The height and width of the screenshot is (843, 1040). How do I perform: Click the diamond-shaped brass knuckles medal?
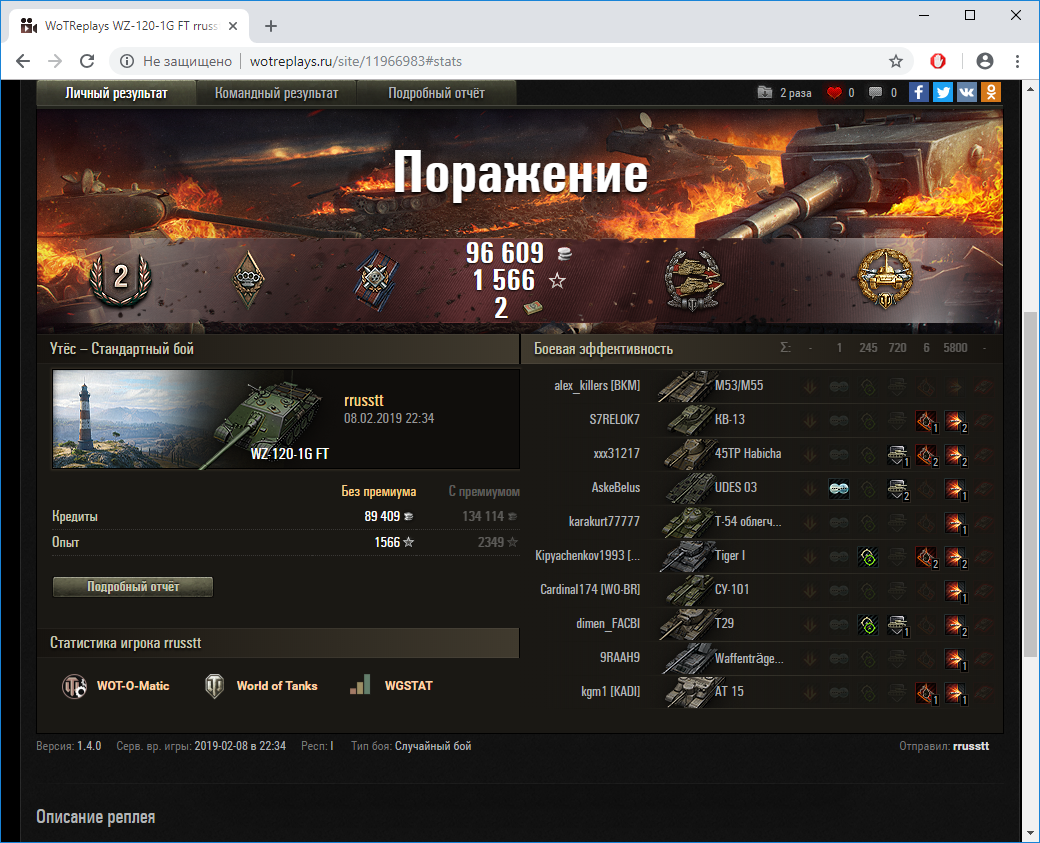click(248, 279)
